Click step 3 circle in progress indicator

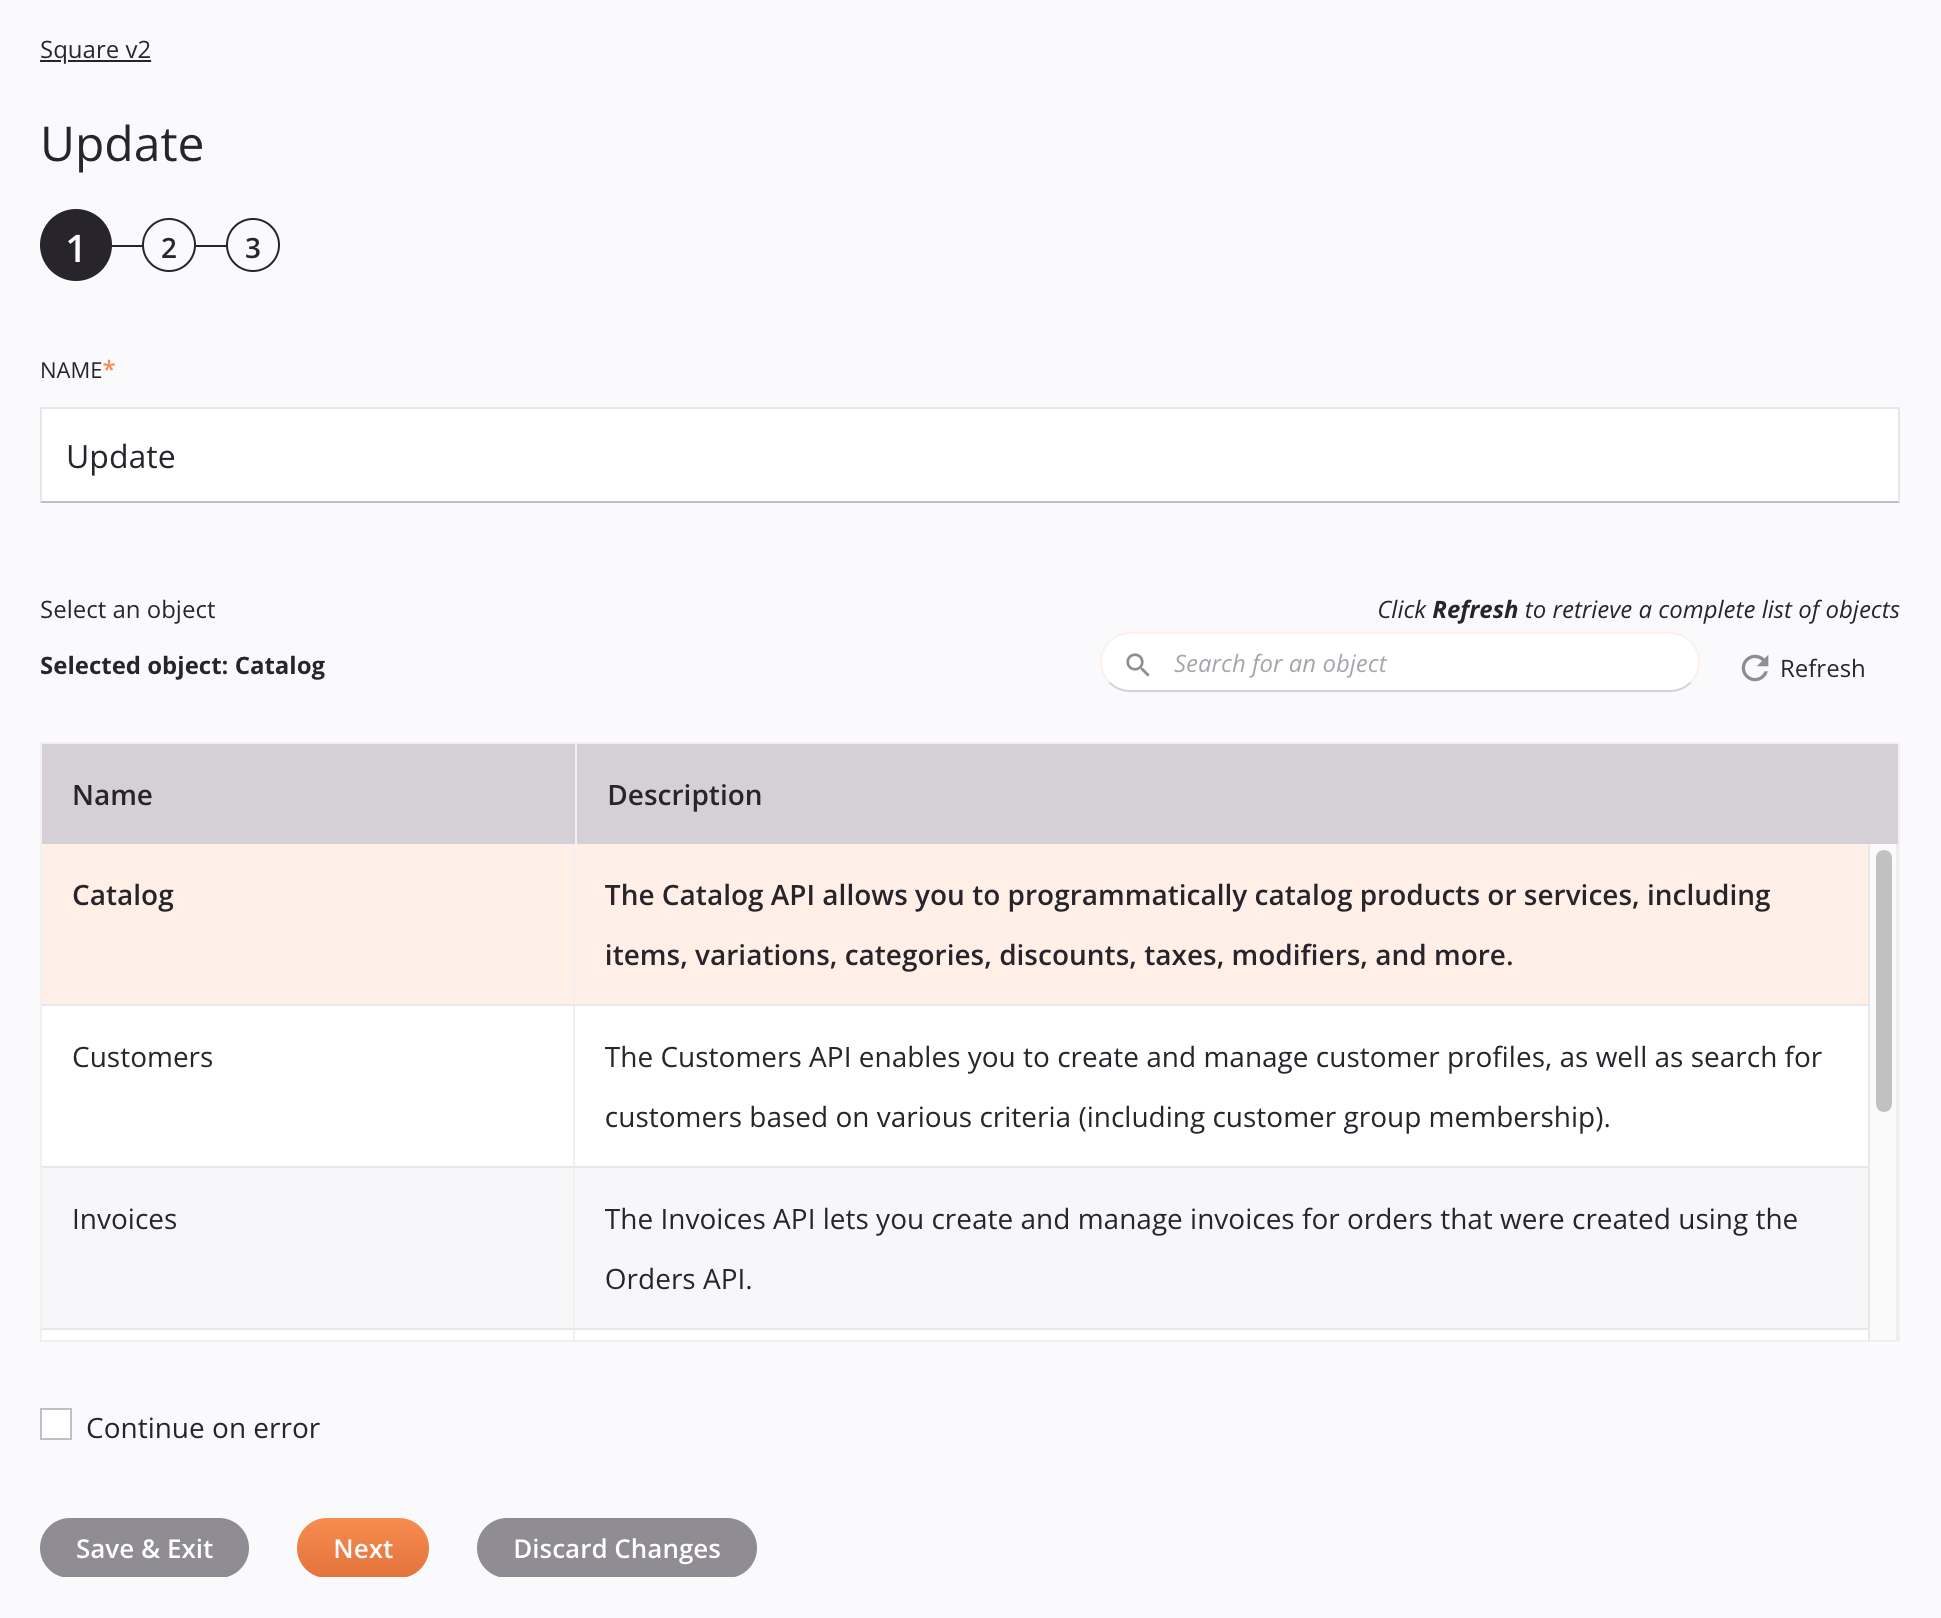[251, 247]
